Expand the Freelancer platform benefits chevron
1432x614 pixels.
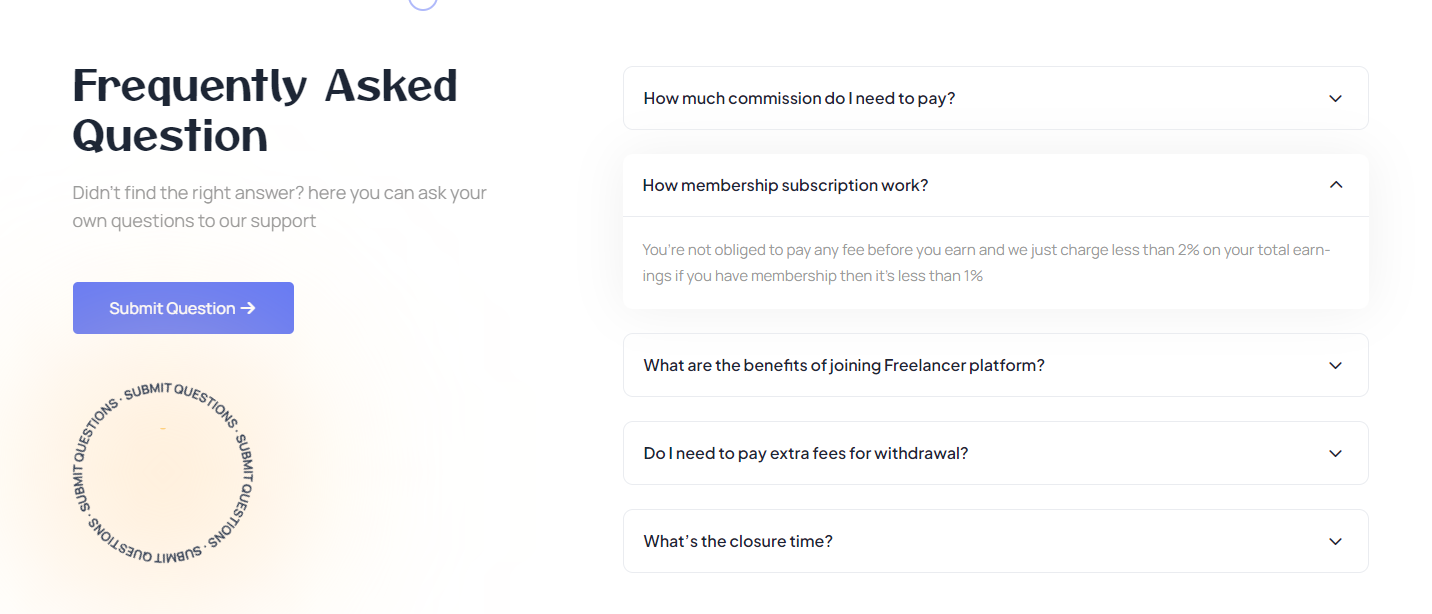click(x=1335, y=365)
